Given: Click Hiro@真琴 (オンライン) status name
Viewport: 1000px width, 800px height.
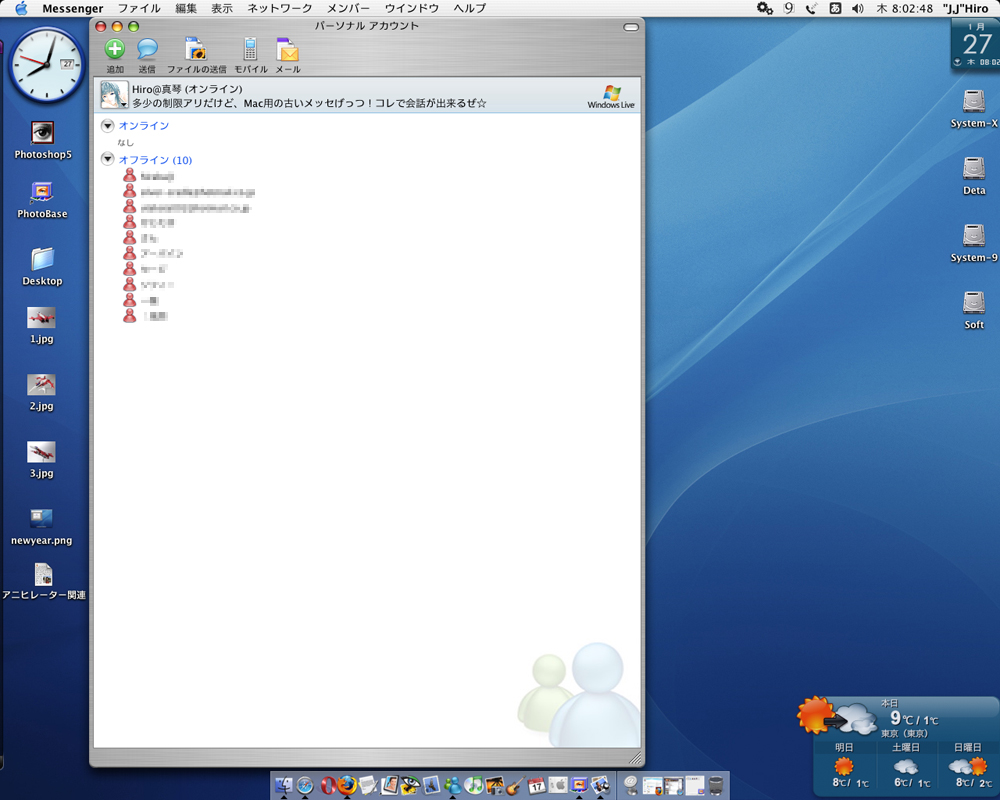Looking at the screenshot, I should (x=187, y=89).
